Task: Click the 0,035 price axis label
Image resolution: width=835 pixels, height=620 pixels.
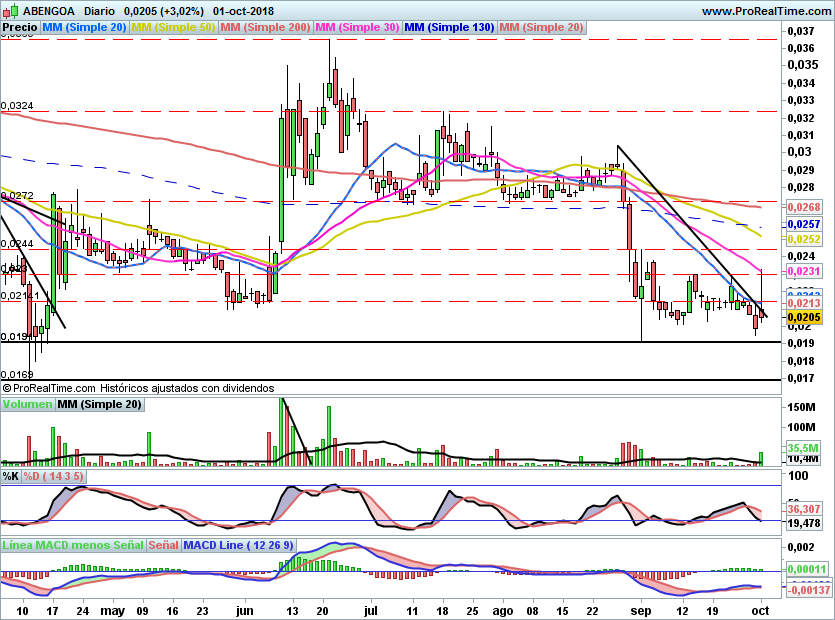Action: 803,65
